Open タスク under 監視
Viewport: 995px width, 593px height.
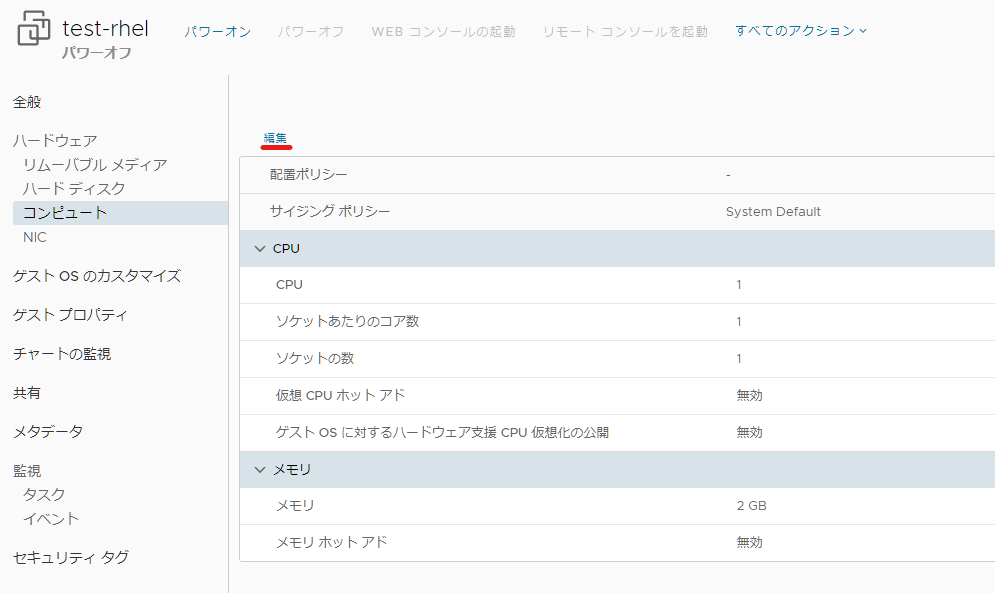(x=44, y=495)
